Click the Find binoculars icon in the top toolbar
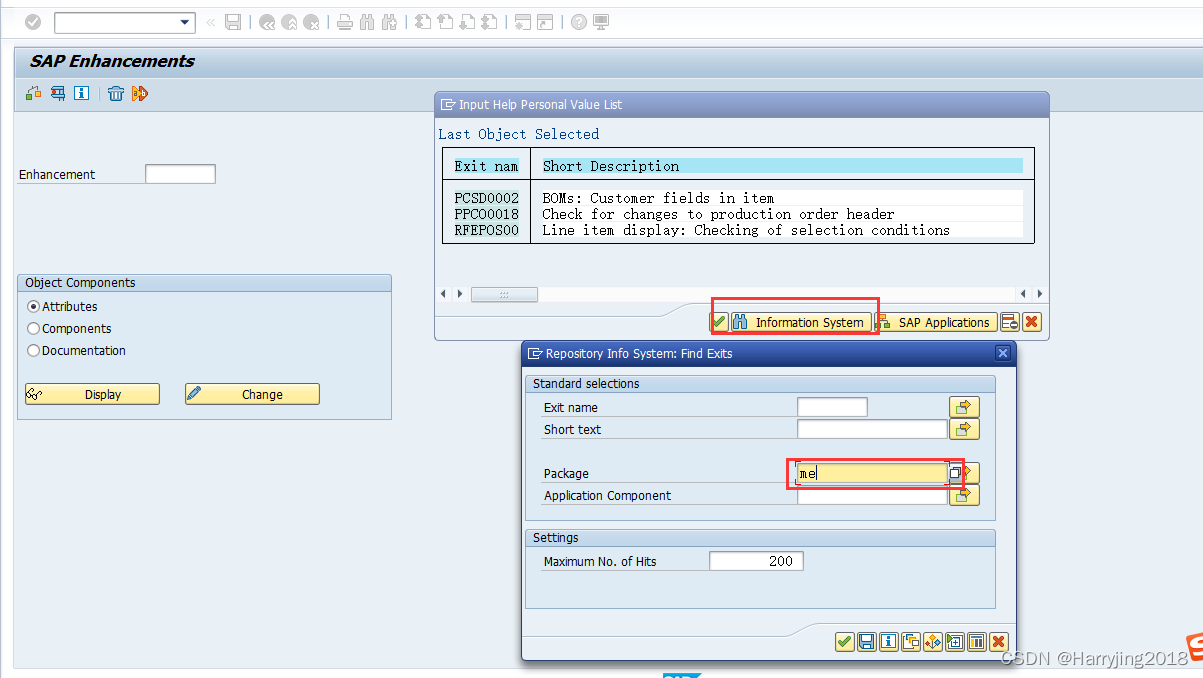This screenshot has width=1203, height=678. click(x=367, y=22)
